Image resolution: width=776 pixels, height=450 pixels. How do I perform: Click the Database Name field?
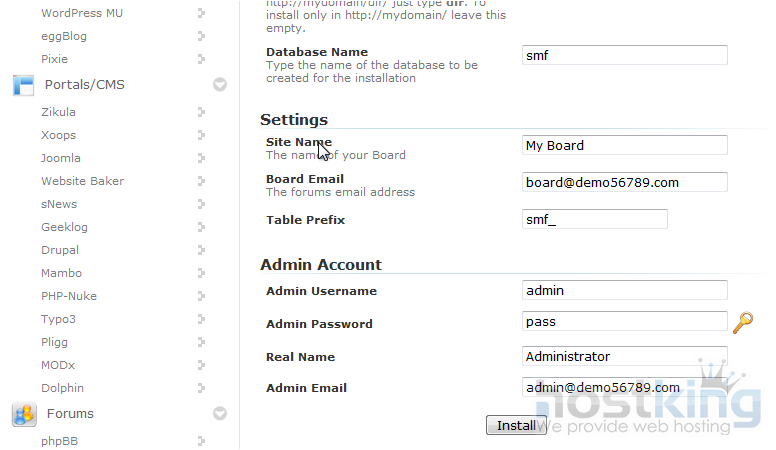click(x=624, y=56)
